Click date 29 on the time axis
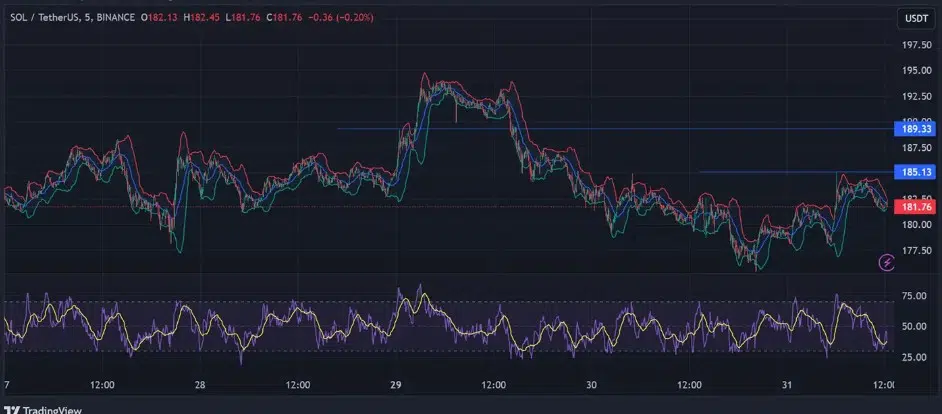This screenshot has width=942, height=414. (x=395, y=385)
